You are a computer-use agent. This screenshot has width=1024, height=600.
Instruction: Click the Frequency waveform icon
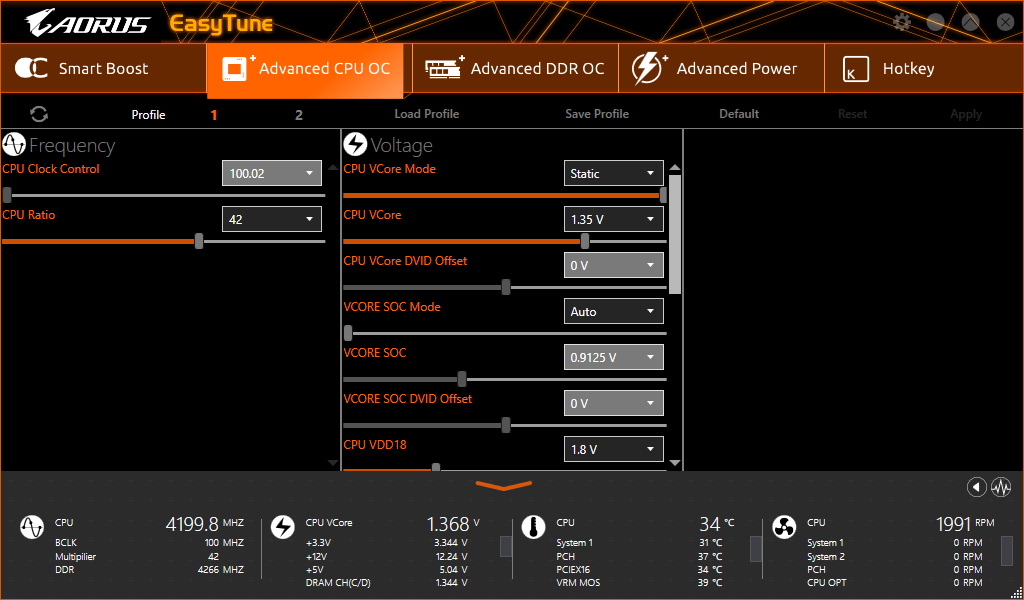pyautogui.click(x=14, y=144)
